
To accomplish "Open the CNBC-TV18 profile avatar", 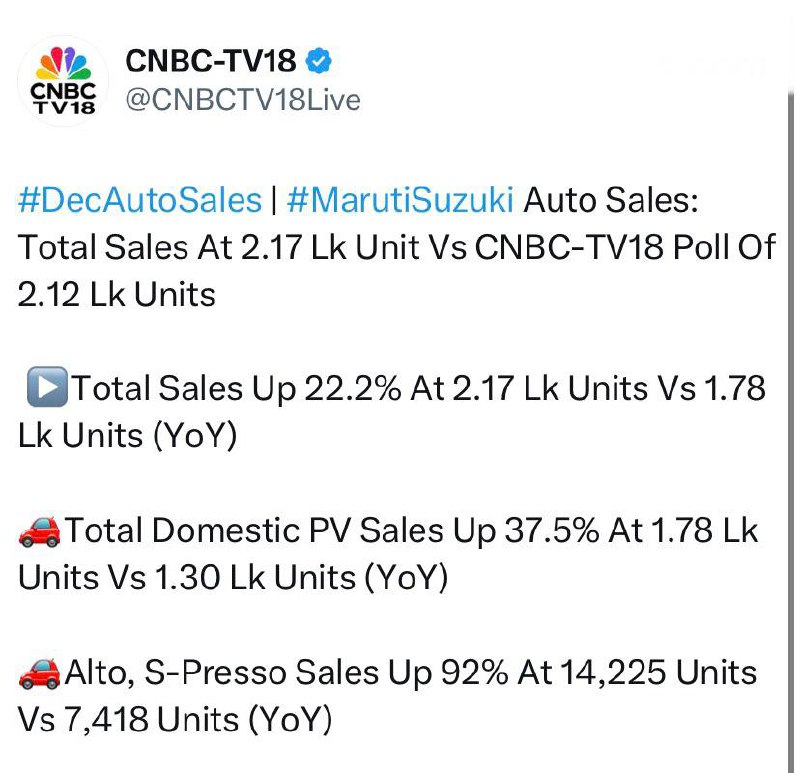I will tap(63, 81).
